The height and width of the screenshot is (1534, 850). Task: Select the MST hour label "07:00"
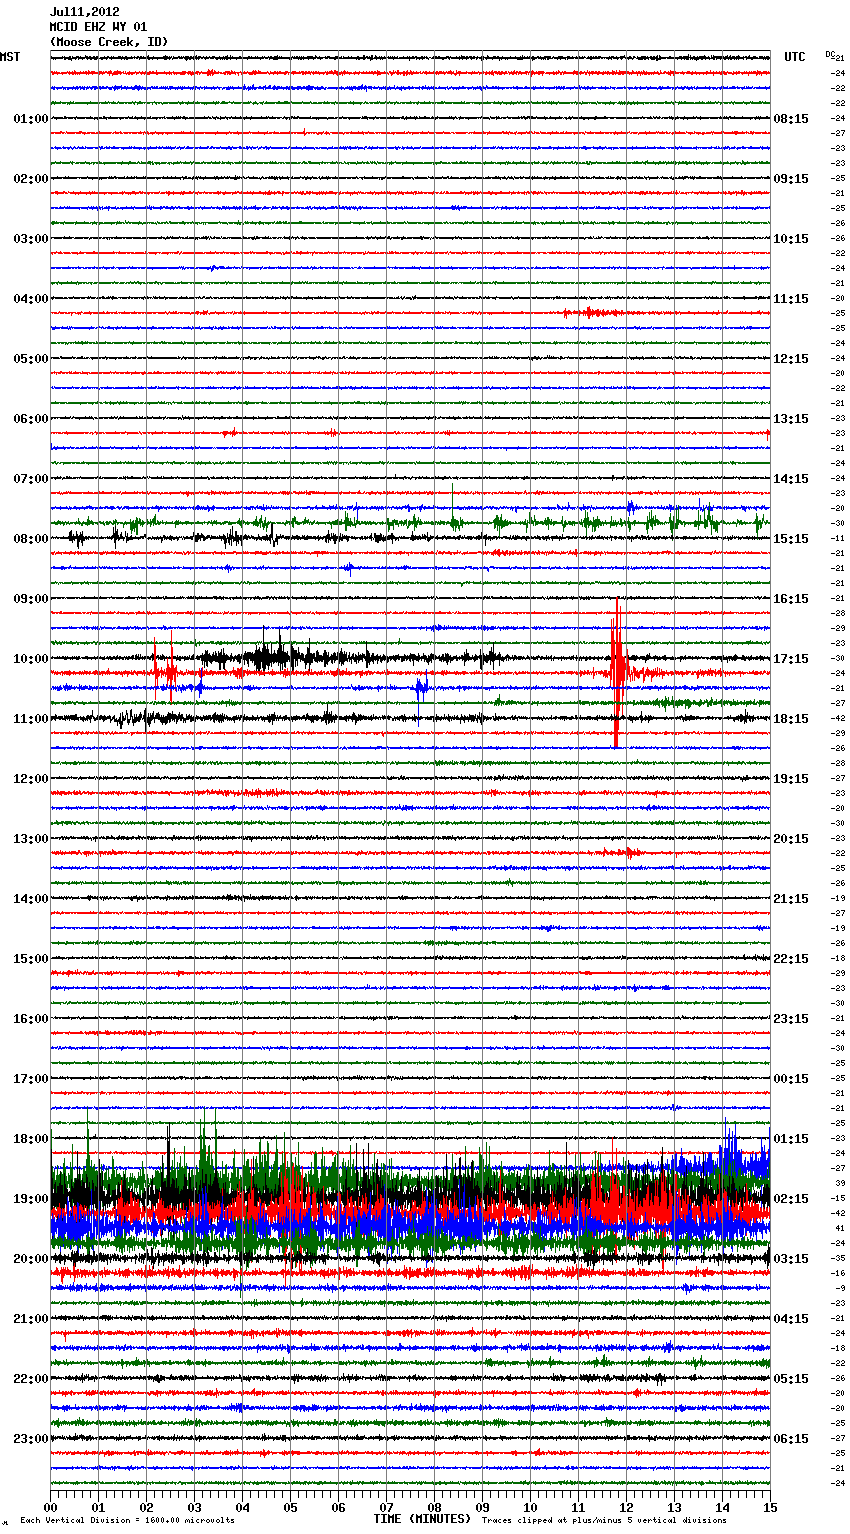31,479
